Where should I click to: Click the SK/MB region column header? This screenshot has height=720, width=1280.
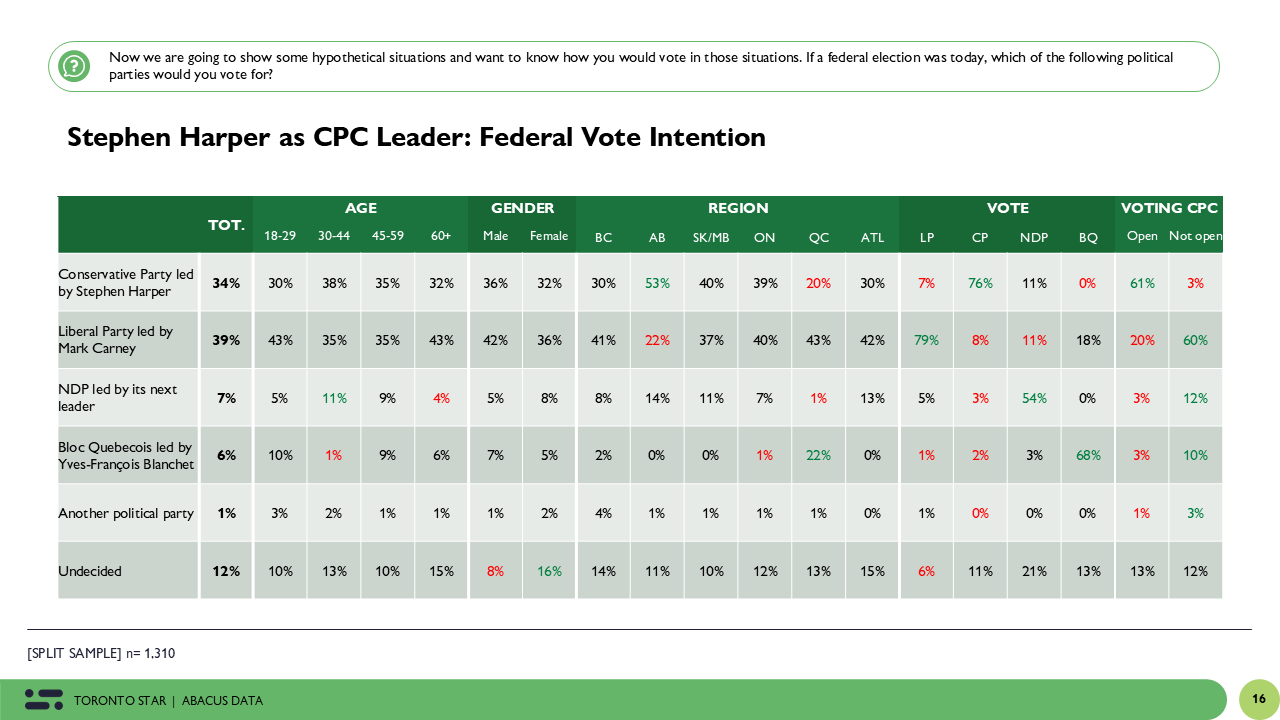coord(711,238)
